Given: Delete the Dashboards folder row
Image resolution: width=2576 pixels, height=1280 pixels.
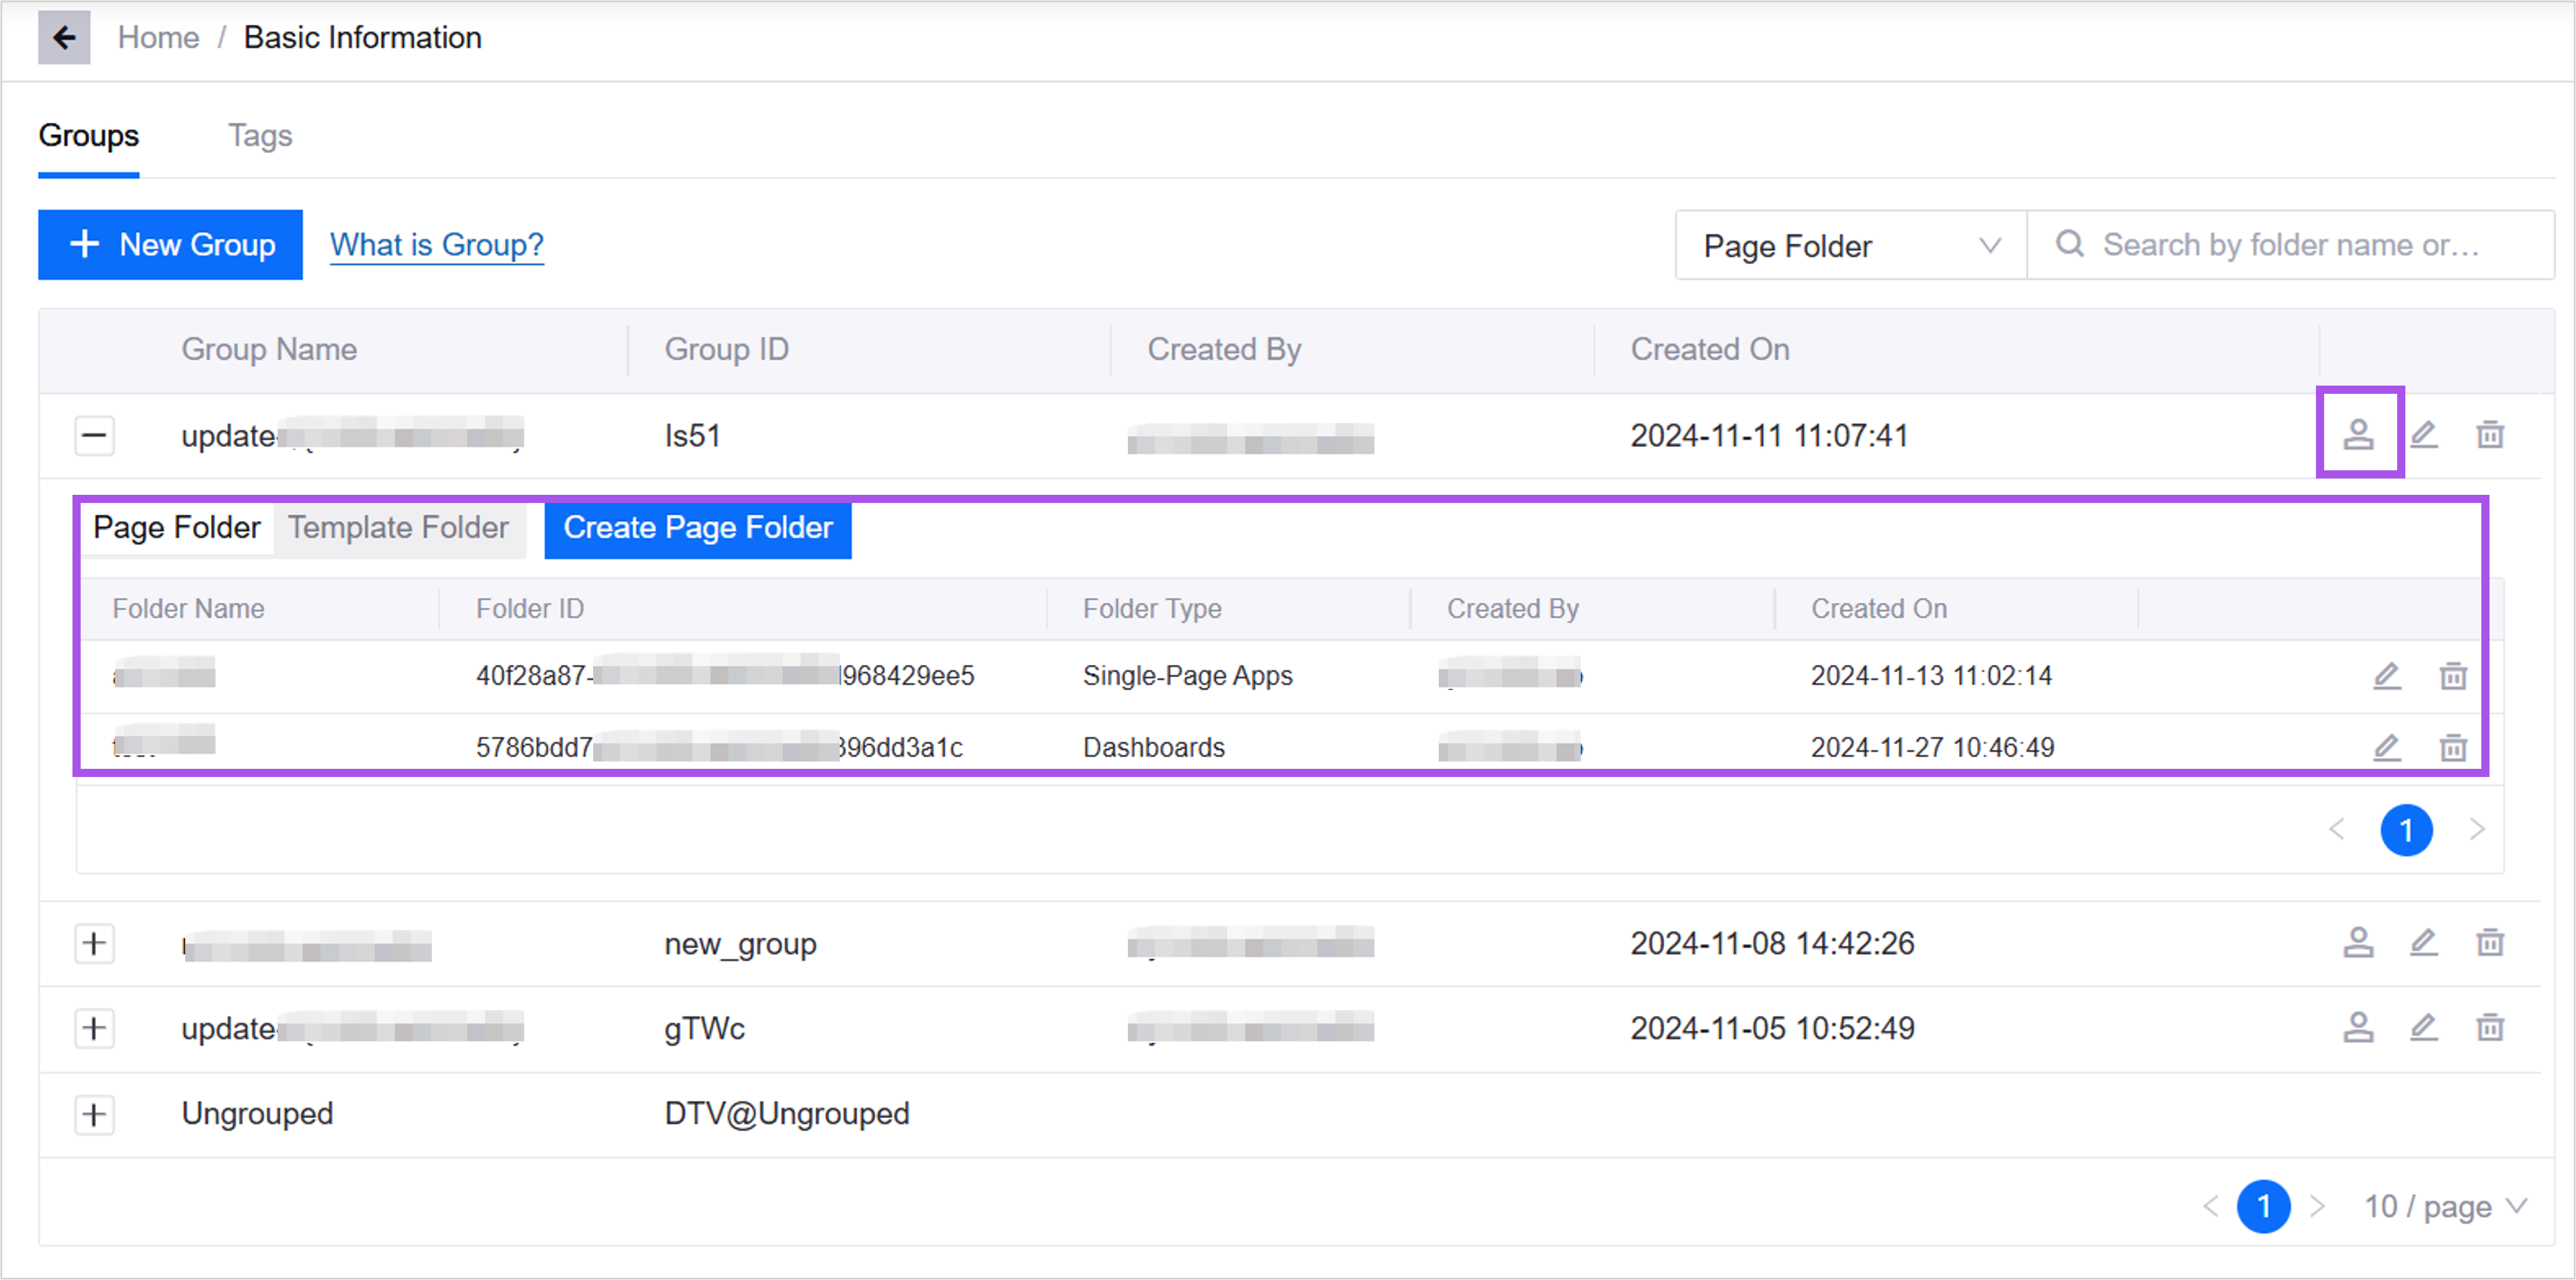Looking at the screenshot, I should point(2453,747).
